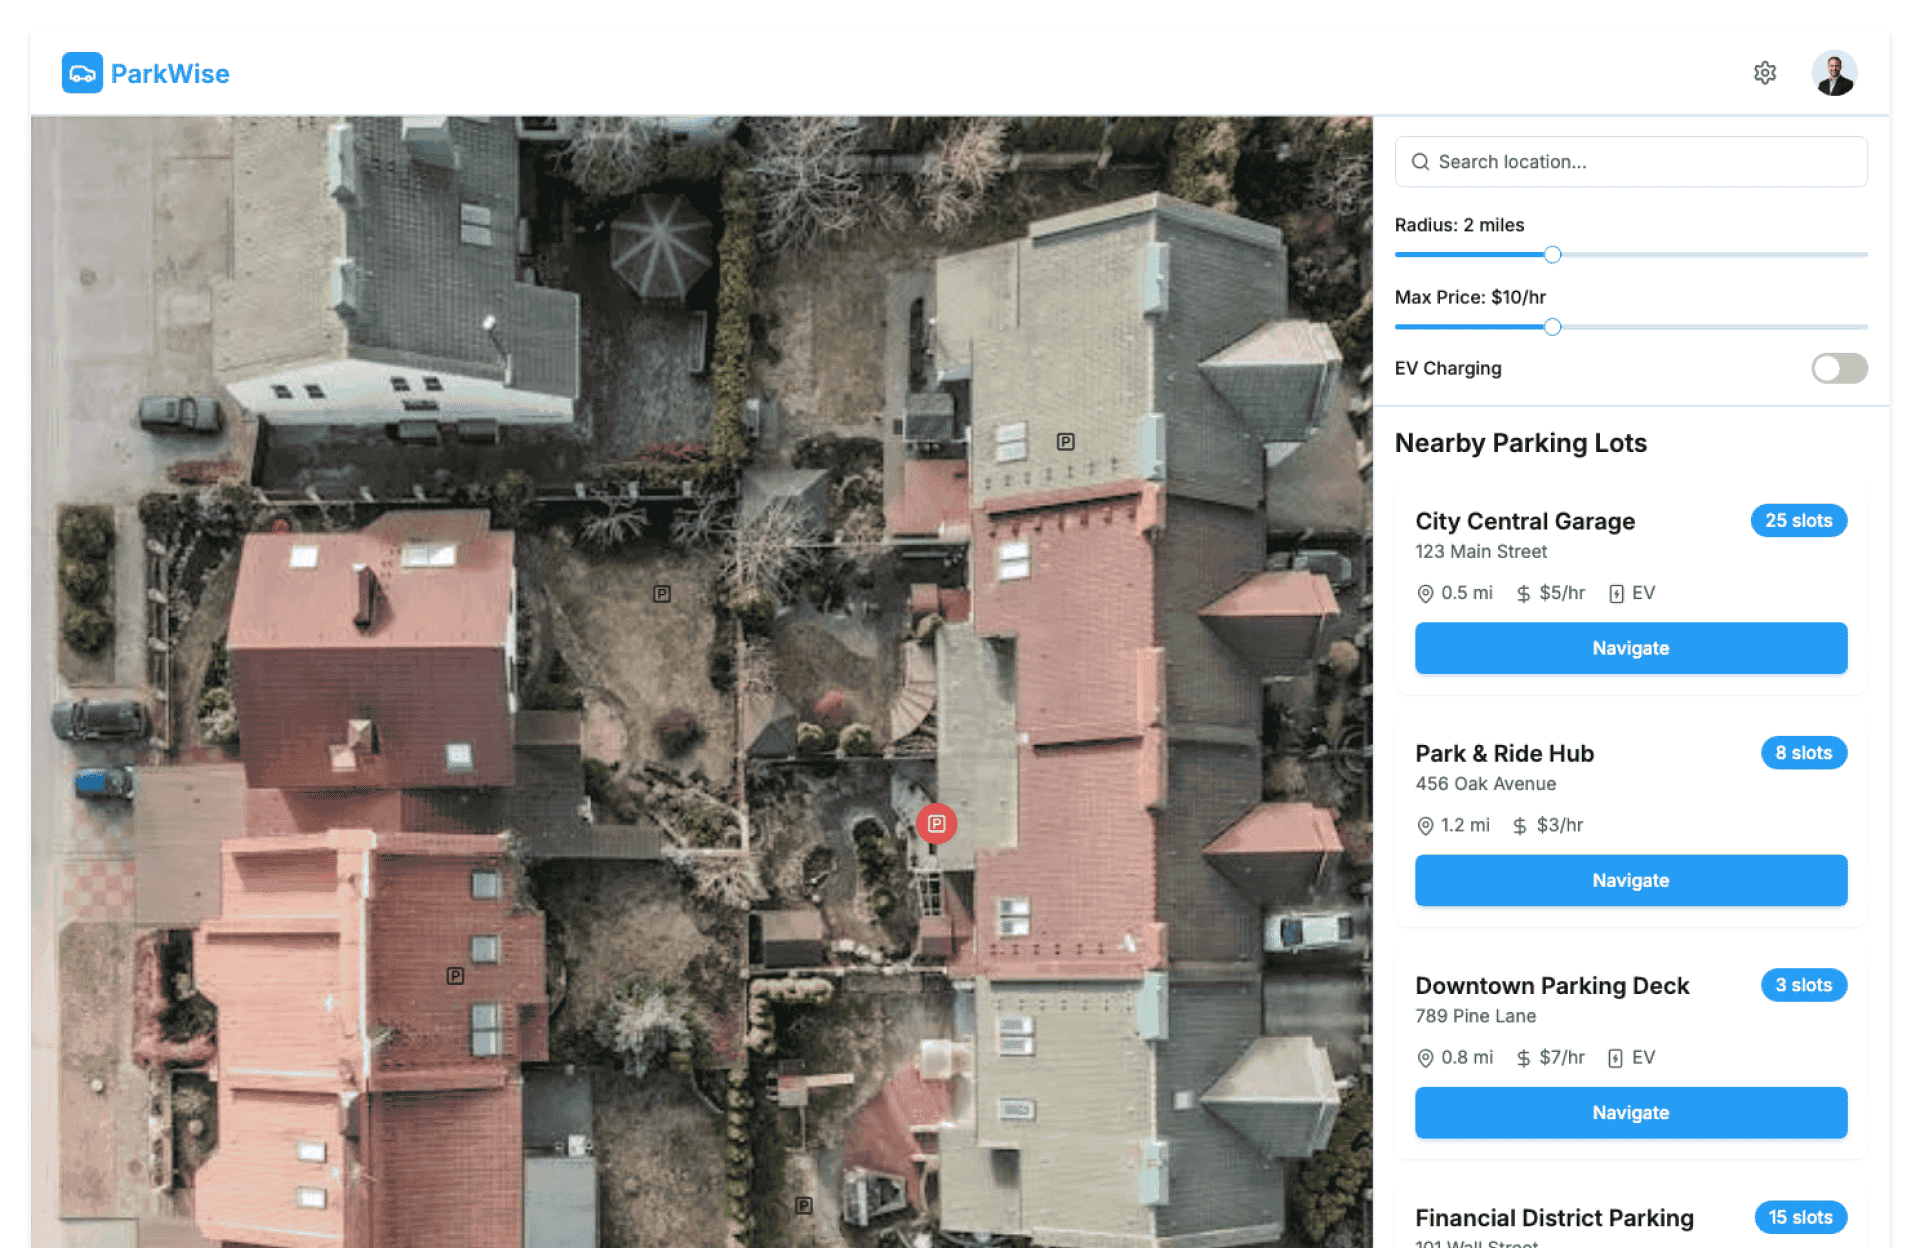Screen dimensions: 1920x1248
Task: Click the parking marker in central garden
Action: point(661,593)
